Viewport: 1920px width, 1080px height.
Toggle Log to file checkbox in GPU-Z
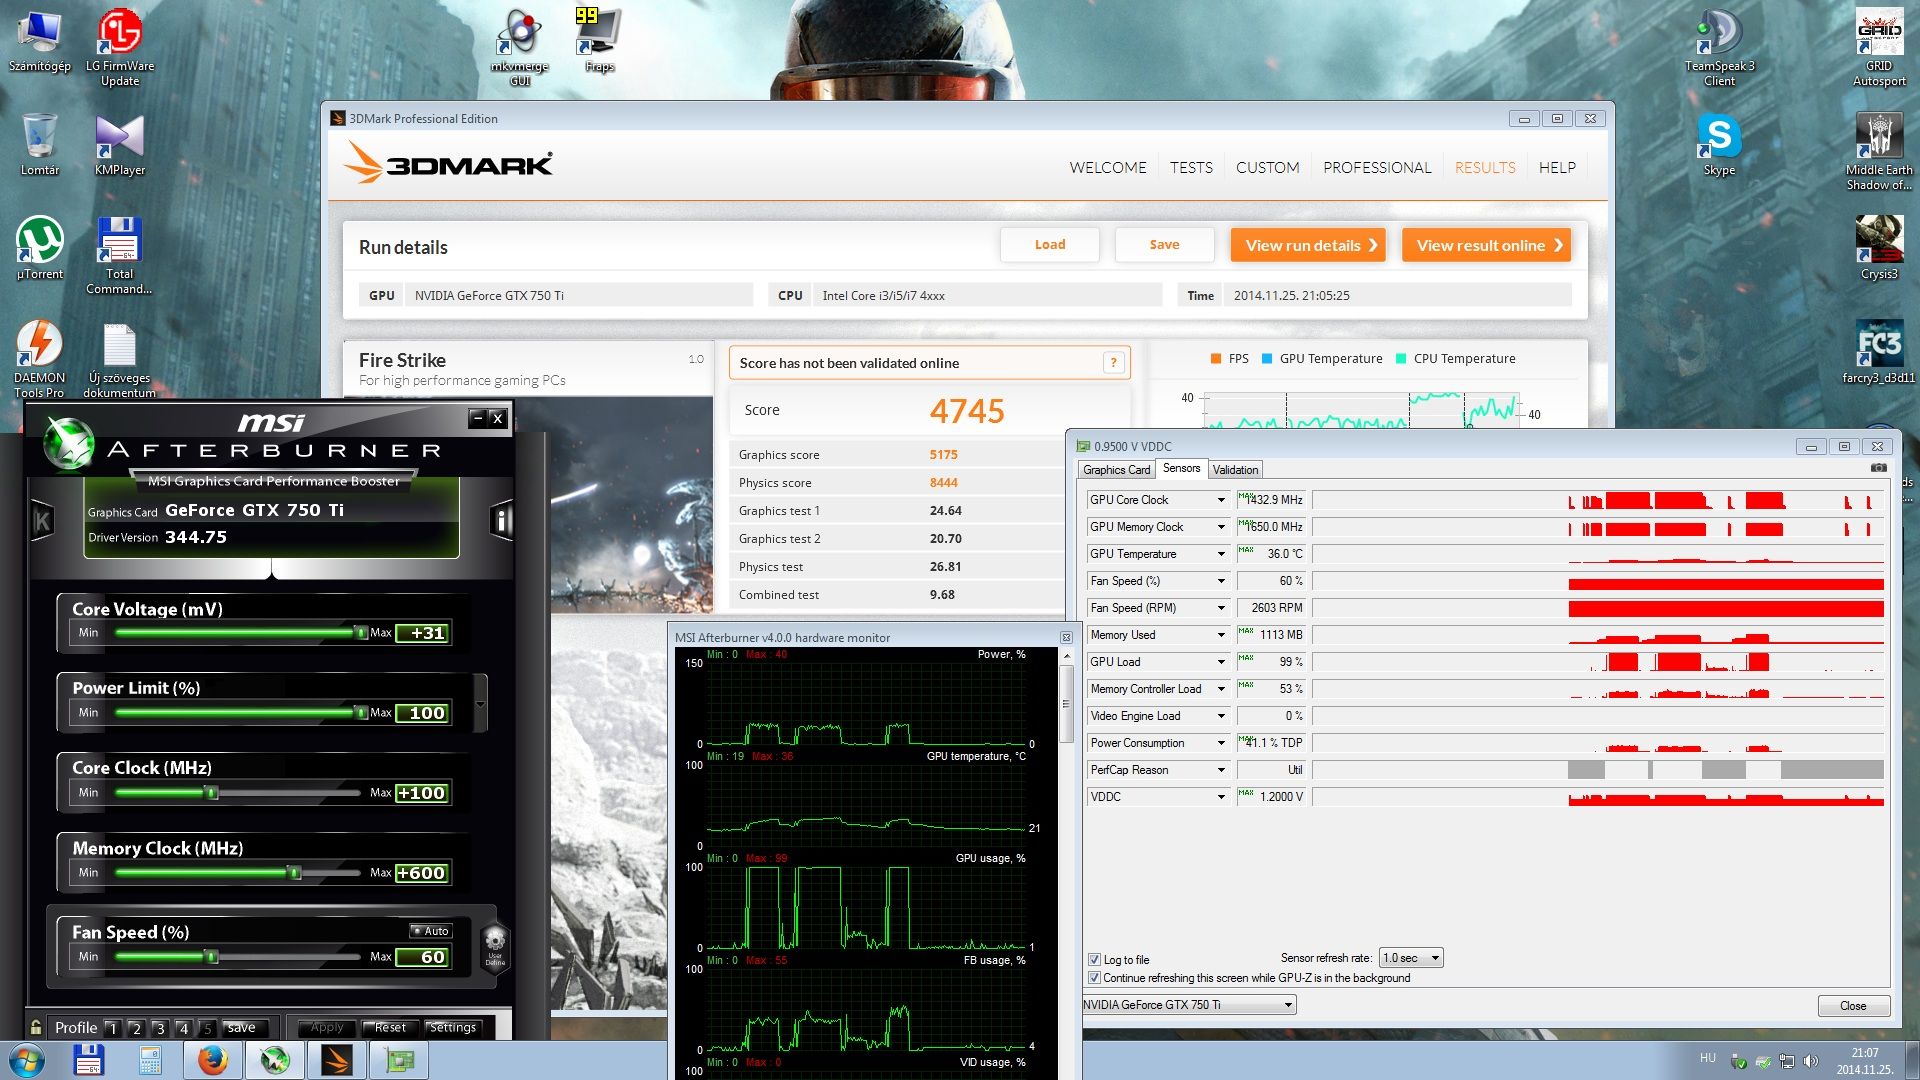pos(1094,959)
